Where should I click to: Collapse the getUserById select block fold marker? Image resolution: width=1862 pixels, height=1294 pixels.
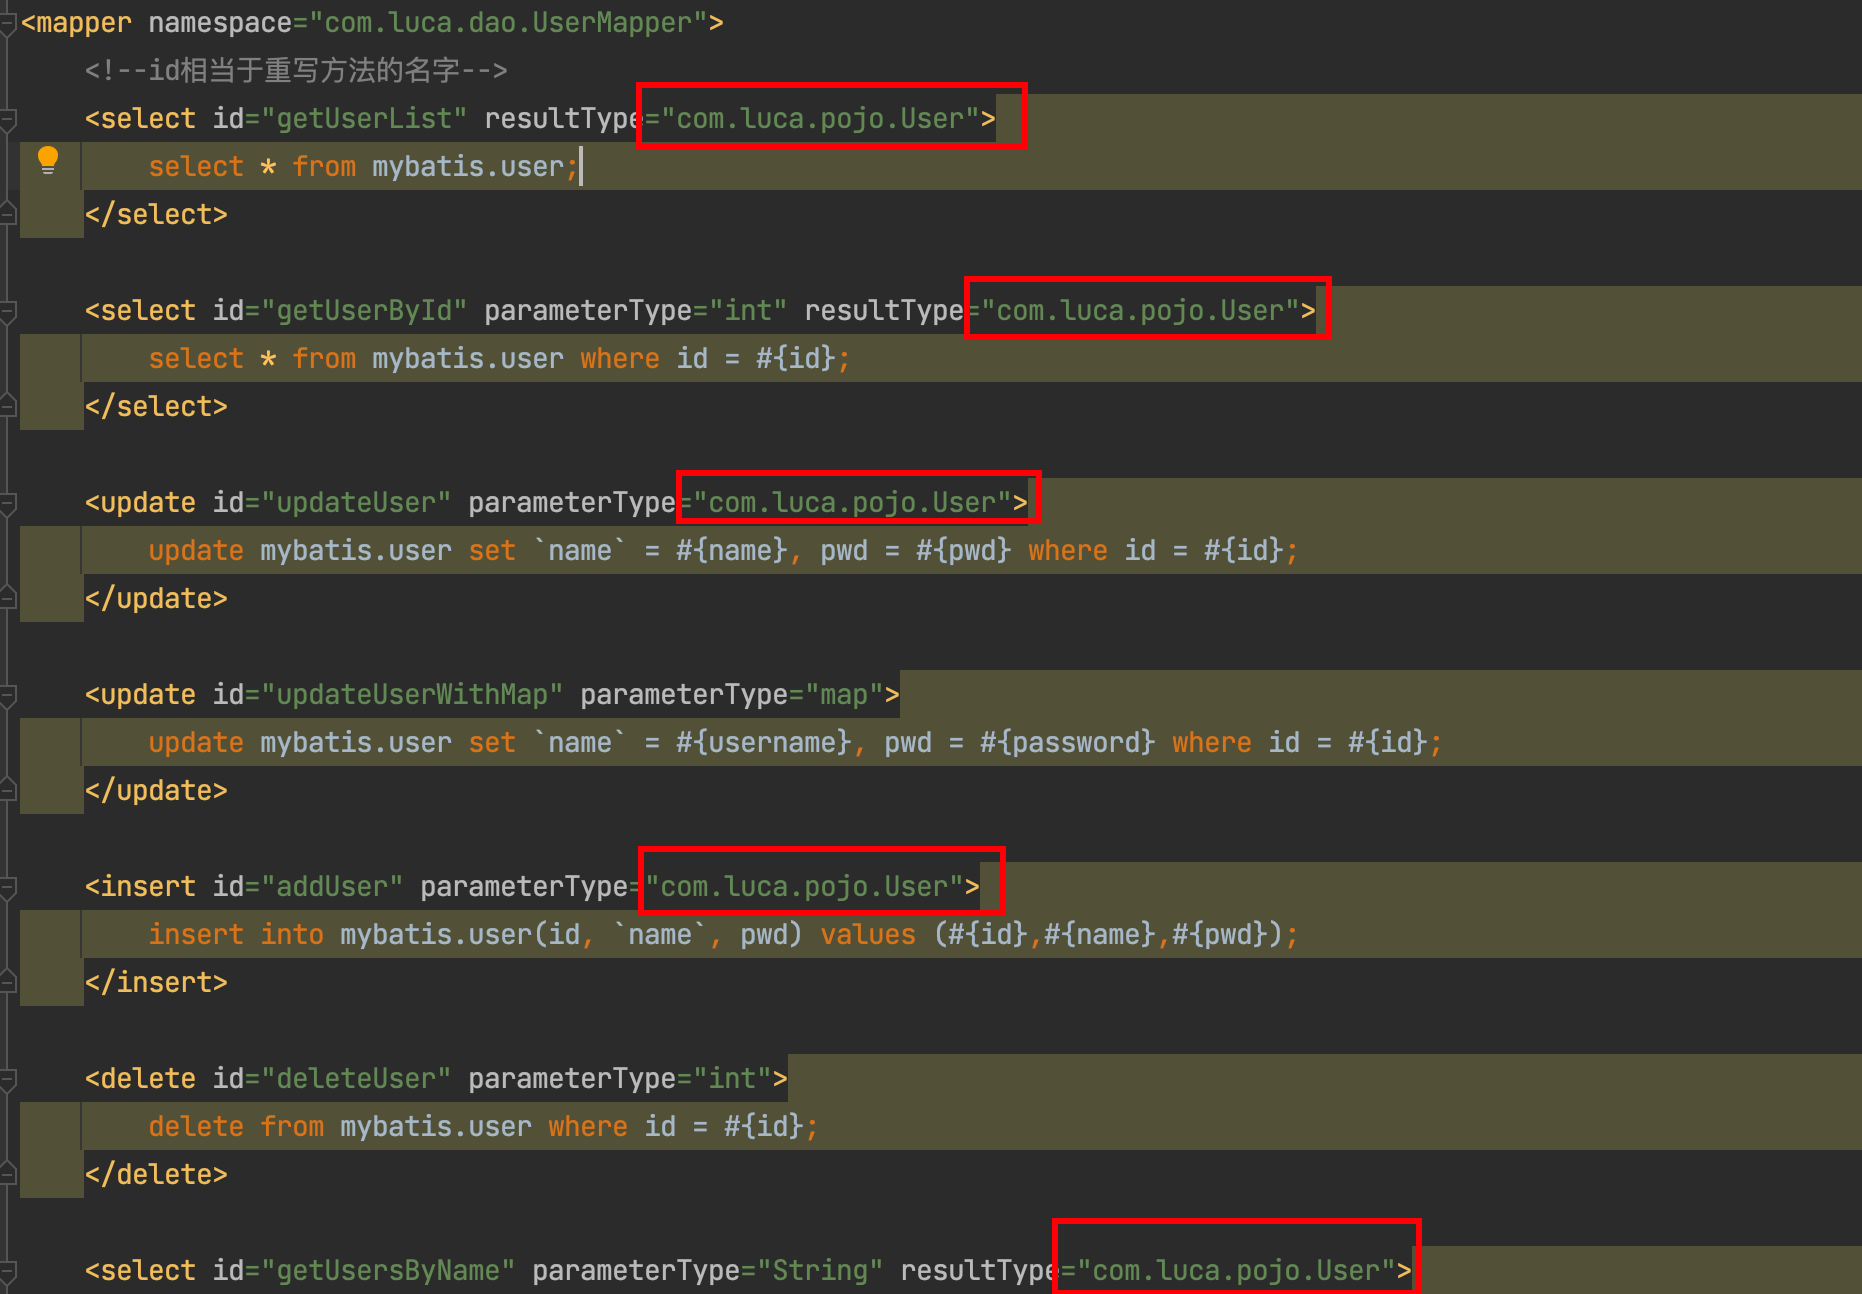[8, 311]
